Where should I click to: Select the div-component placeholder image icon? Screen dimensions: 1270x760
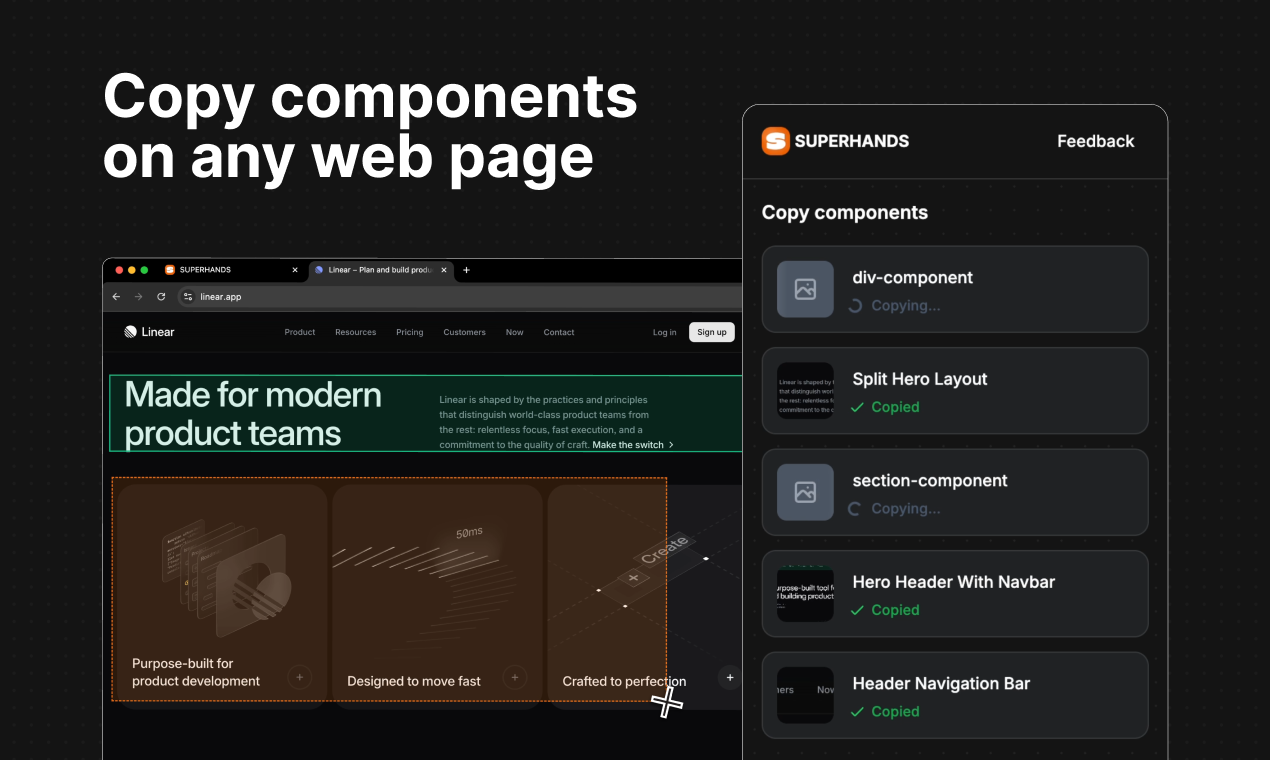[x=805, y=289]
